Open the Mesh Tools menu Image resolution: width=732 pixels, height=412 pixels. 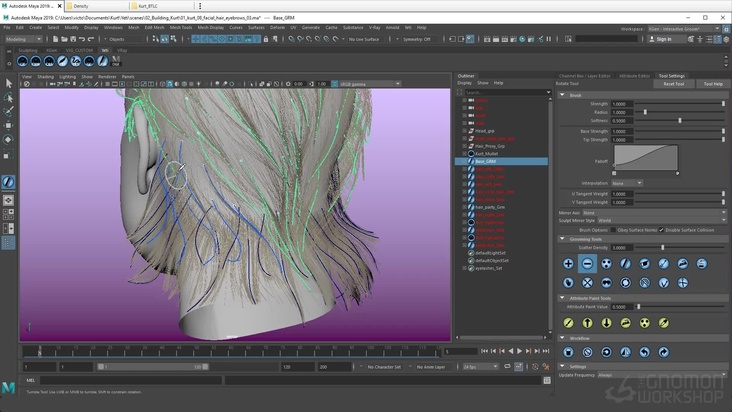[x=183, y=27]
